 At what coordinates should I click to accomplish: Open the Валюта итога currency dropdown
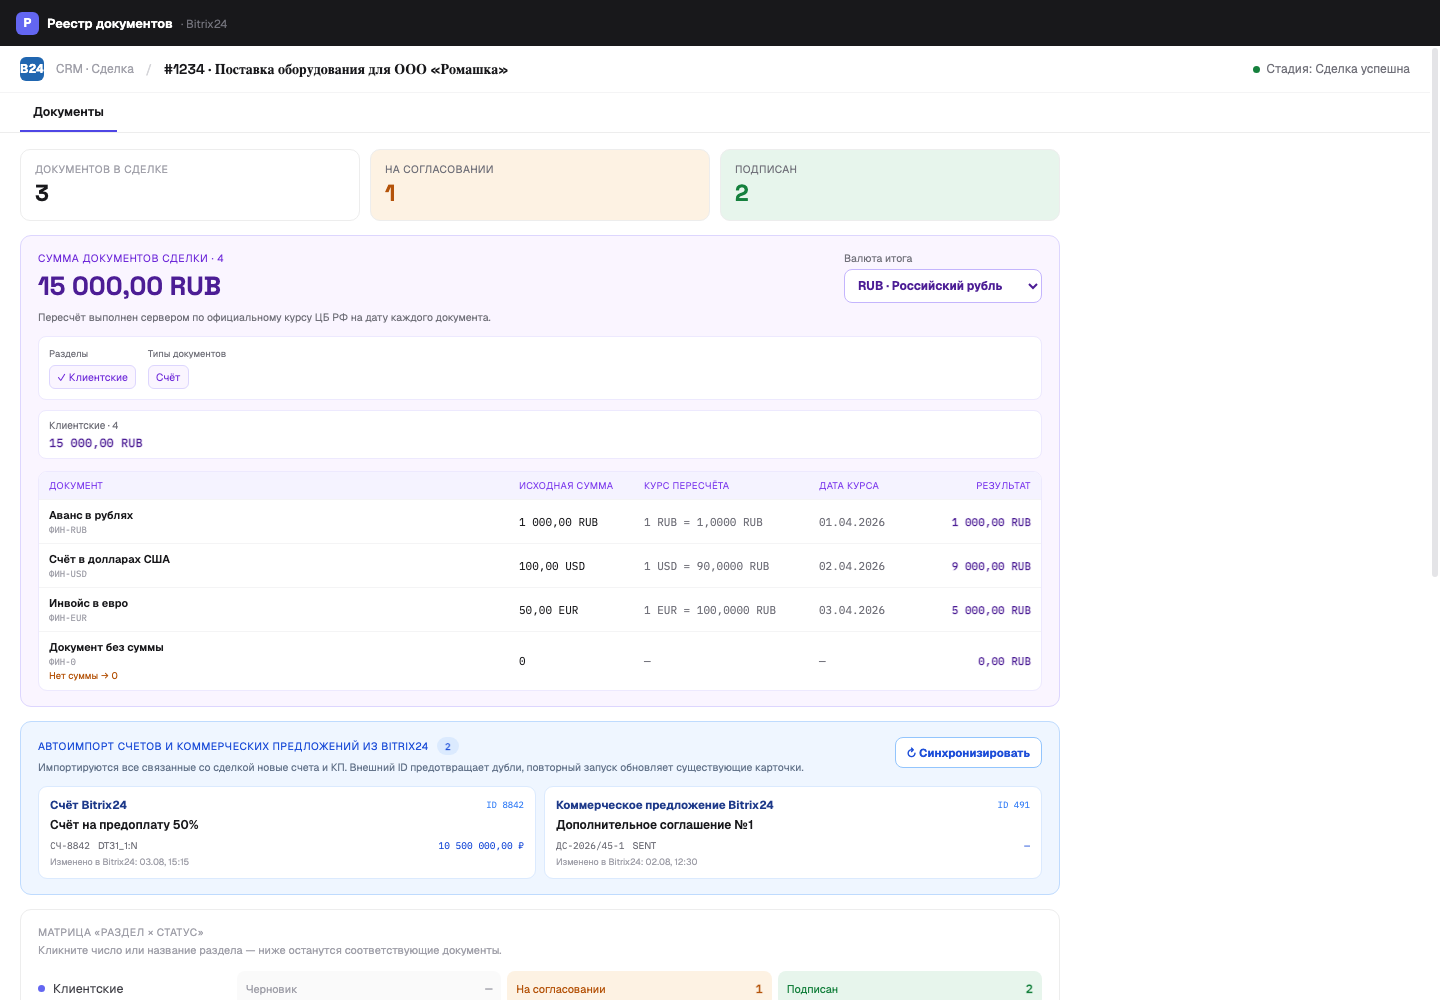(943, 286)
